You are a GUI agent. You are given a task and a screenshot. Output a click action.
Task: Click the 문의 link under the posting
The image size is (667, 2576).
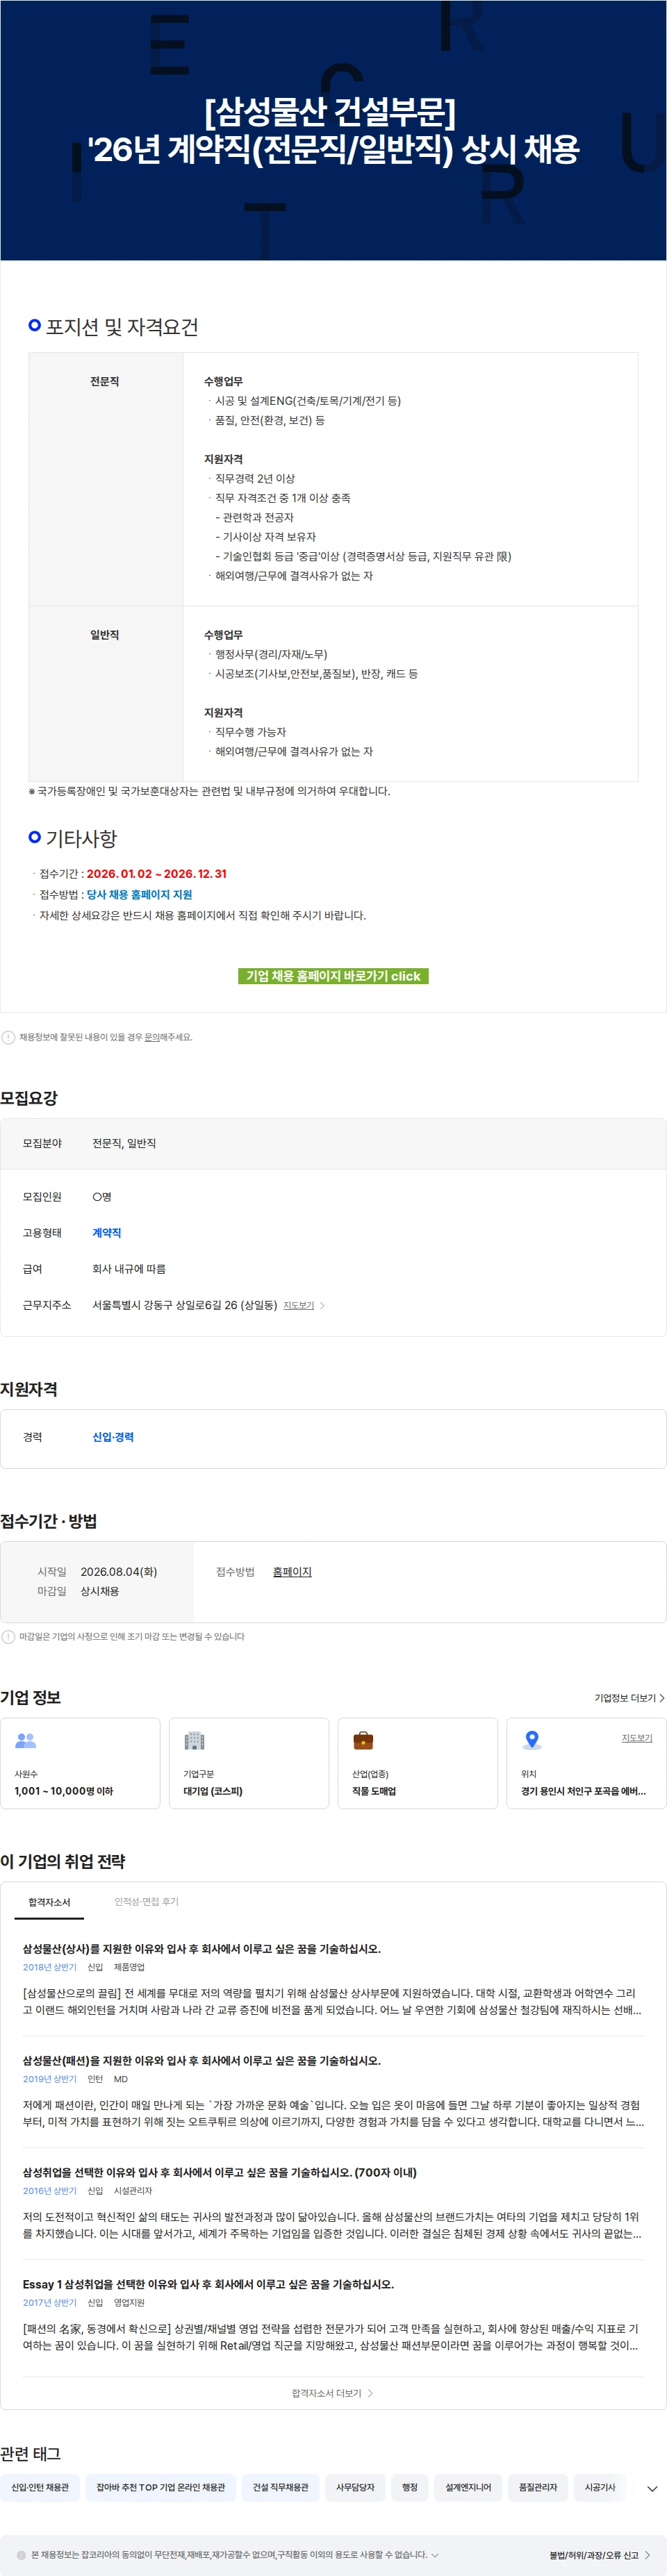pos(152,1037)
